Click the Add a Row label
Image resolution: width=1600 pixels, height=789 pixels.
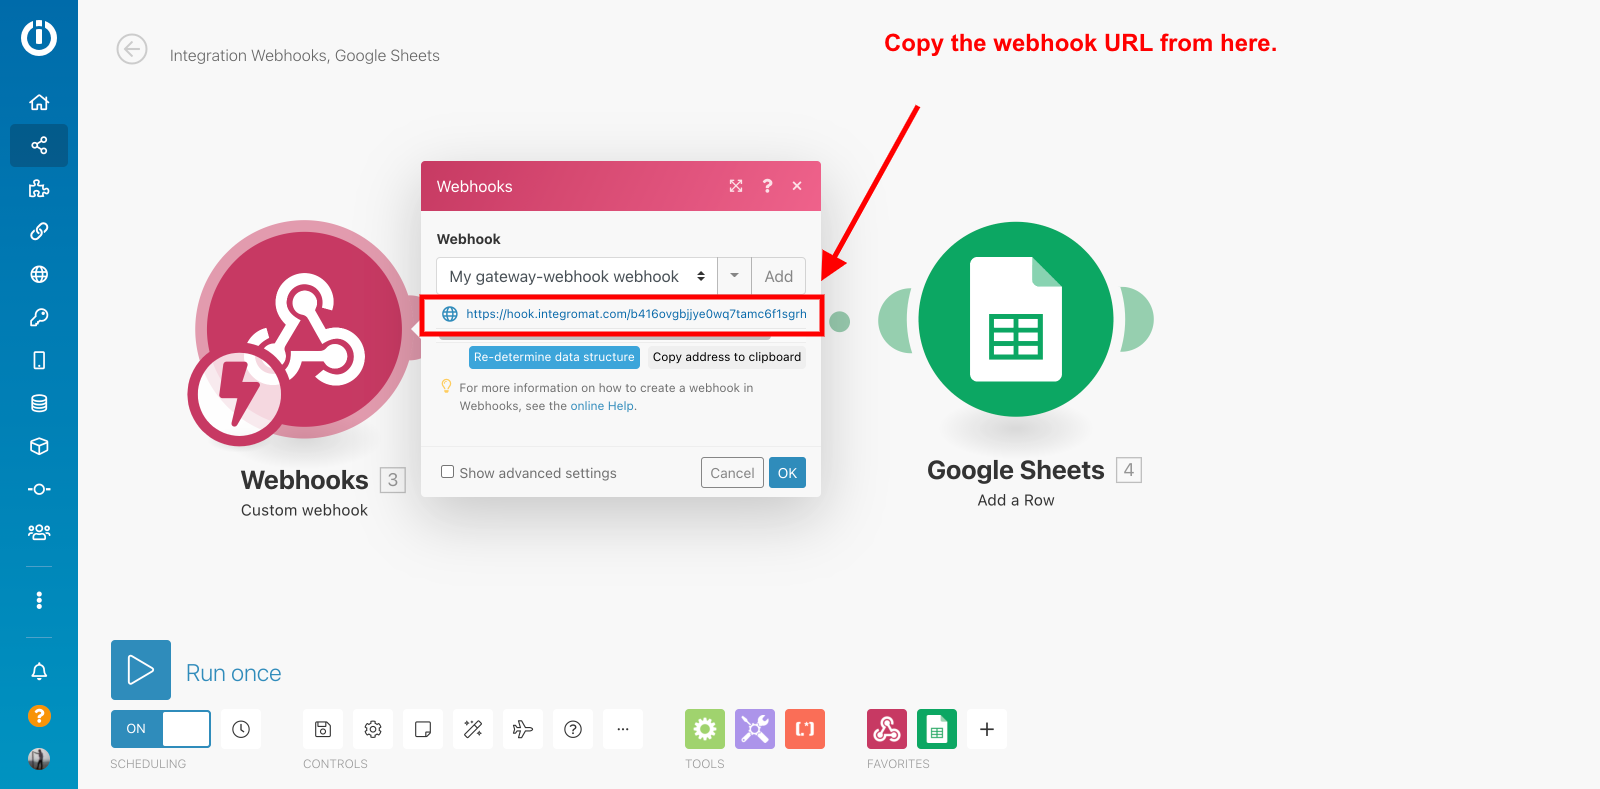[1016, 500]
